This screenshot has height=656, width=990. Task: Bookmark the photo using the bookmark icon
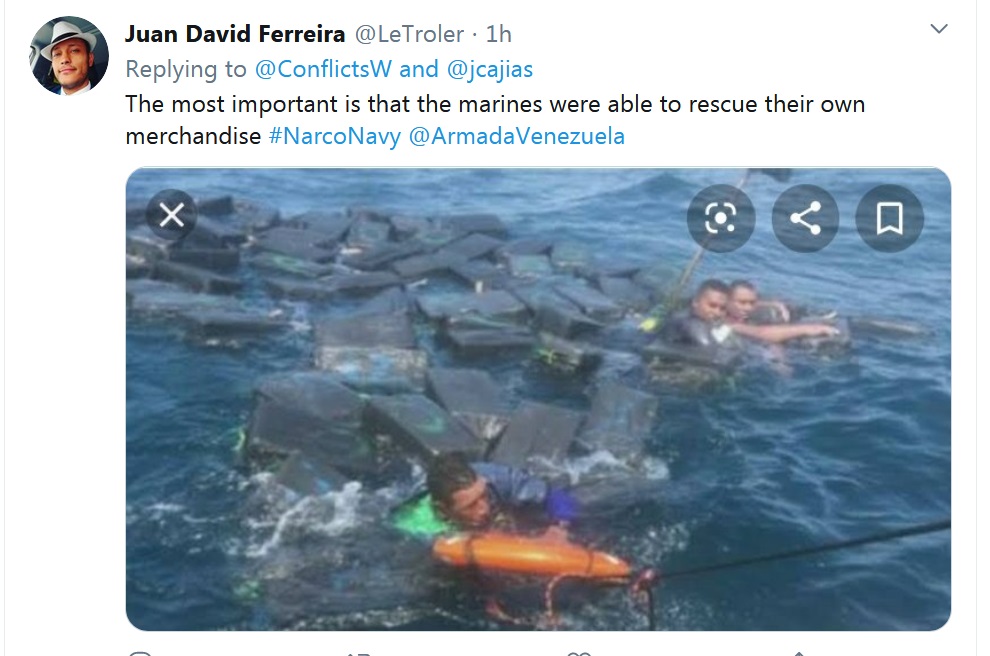click(890, 218)
